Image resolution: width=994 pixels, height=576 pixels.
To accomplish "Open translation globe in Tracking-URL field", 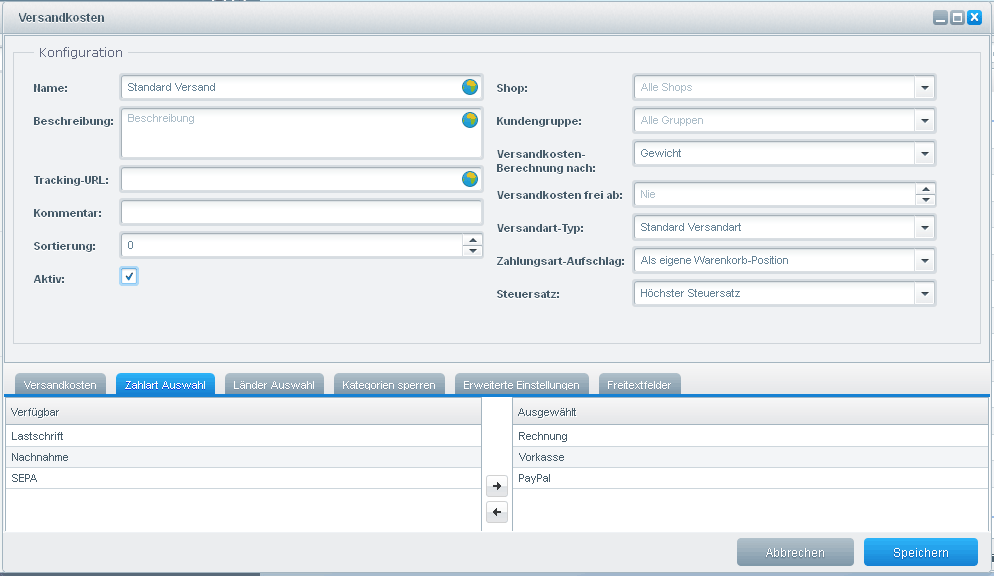I will 470,179.
